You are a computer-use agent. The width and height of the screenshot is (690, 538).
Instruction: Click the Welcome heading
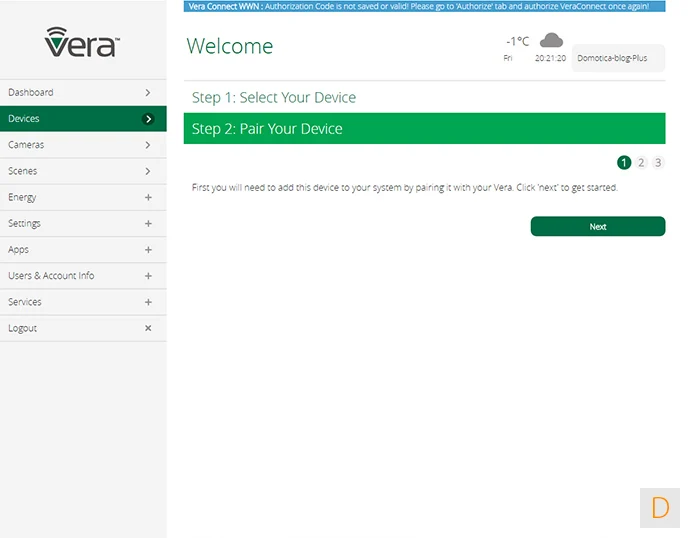click(230, 46)
